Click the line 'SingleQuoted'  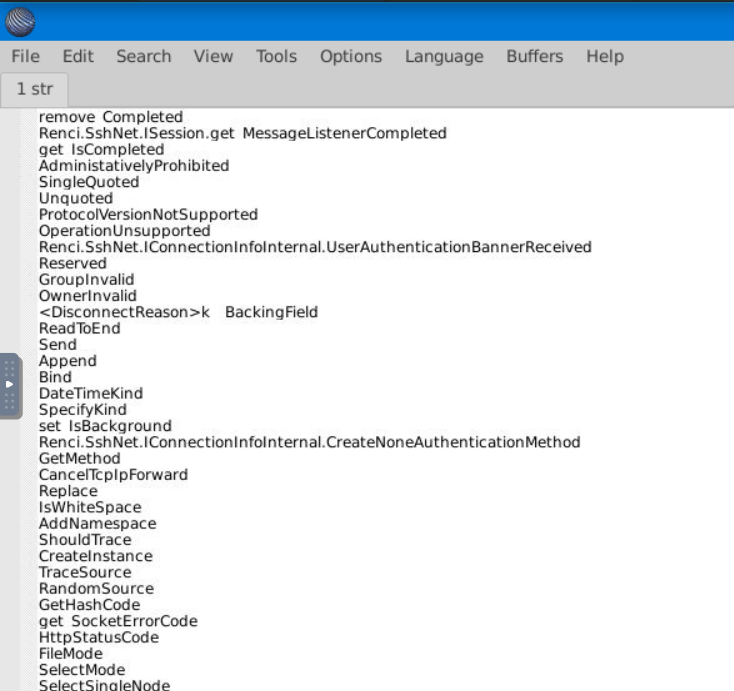(89, 182)
